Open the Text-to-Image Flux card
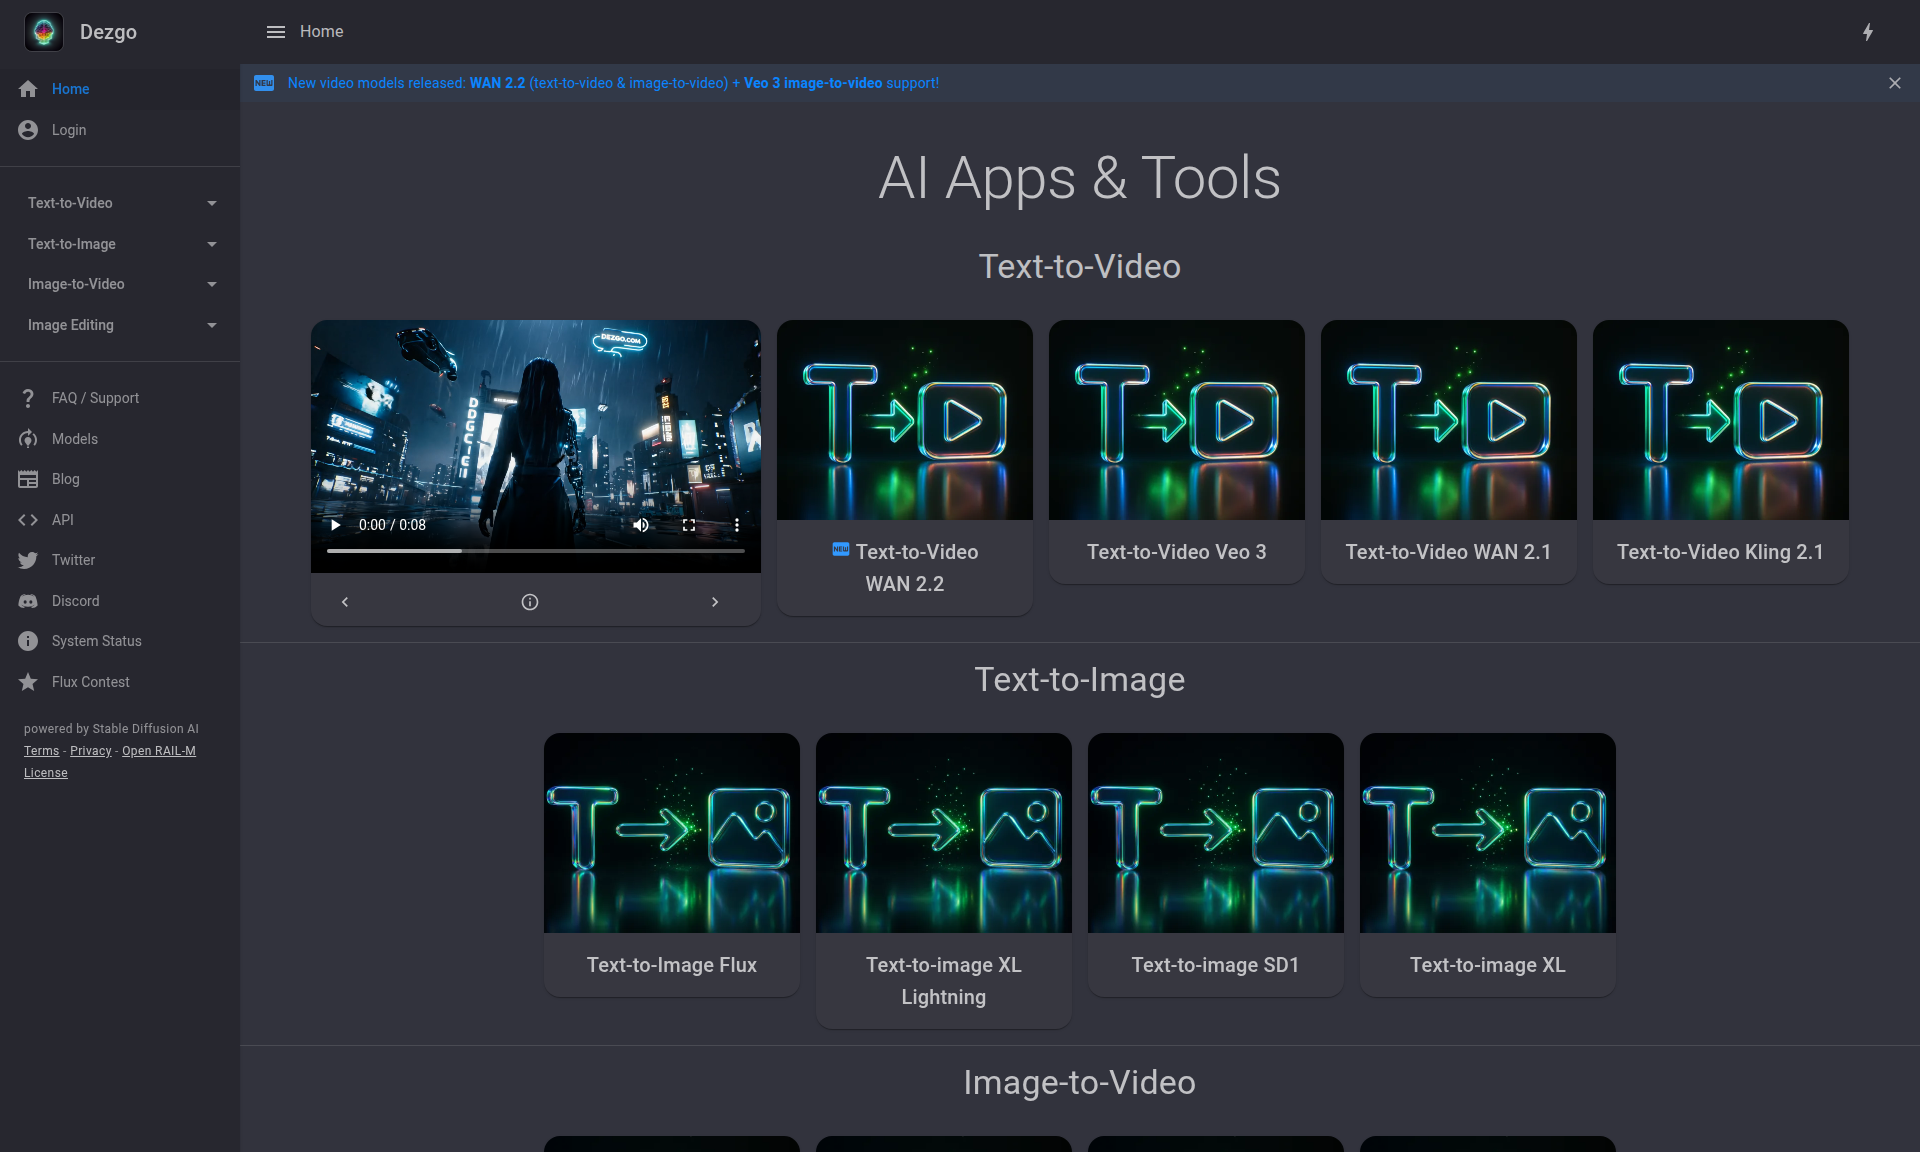This screenshot has width=1920, height=1152. coord(672,865)
